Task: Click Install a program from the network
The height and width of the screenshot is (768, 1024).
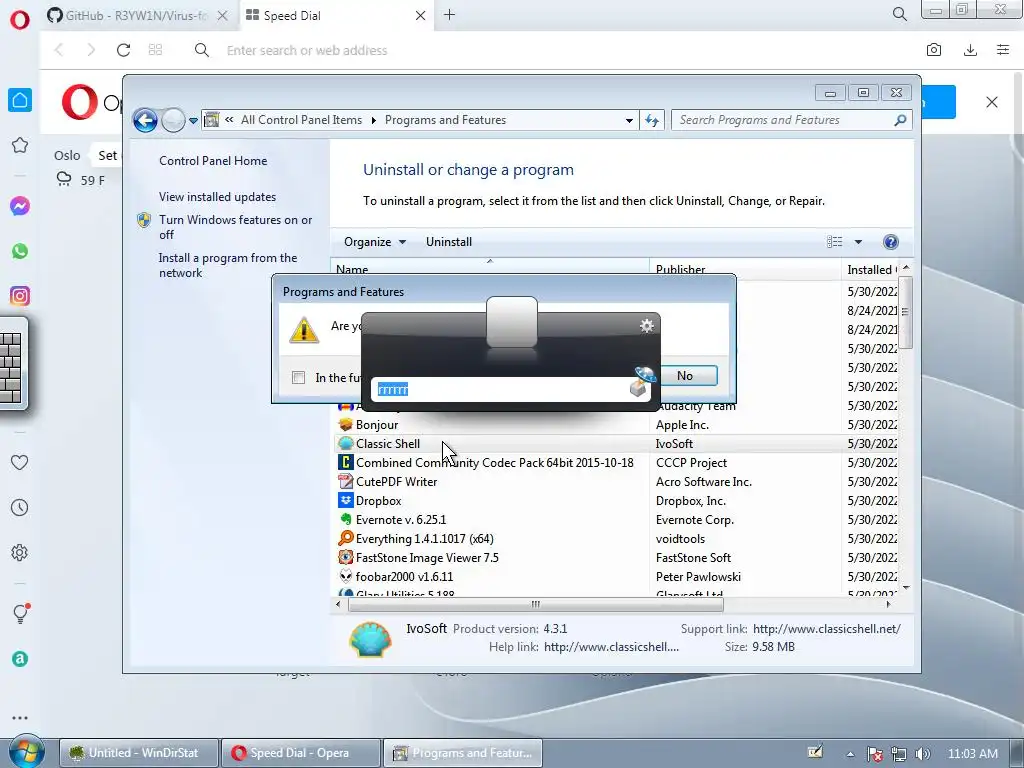Action: tap(228, 265)
